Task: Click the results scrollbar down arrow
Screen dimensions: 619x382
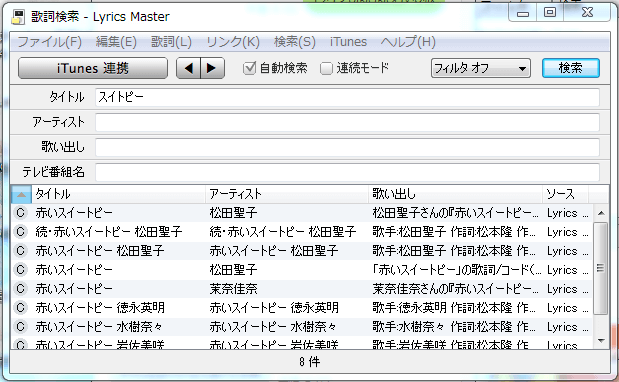Action: 601,340
